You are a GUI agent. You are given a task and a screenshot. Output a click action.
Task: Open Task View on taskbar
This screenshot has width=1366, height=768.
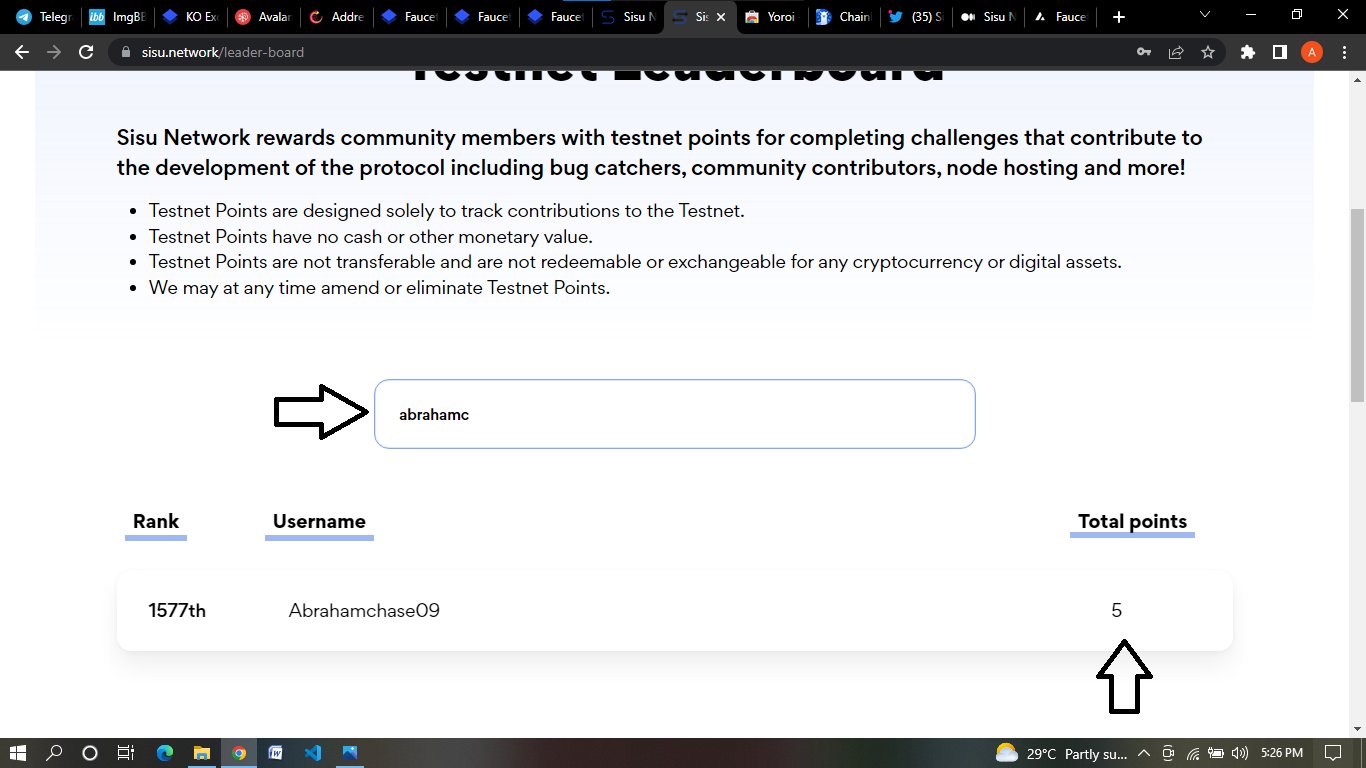(x=125, y=753)
